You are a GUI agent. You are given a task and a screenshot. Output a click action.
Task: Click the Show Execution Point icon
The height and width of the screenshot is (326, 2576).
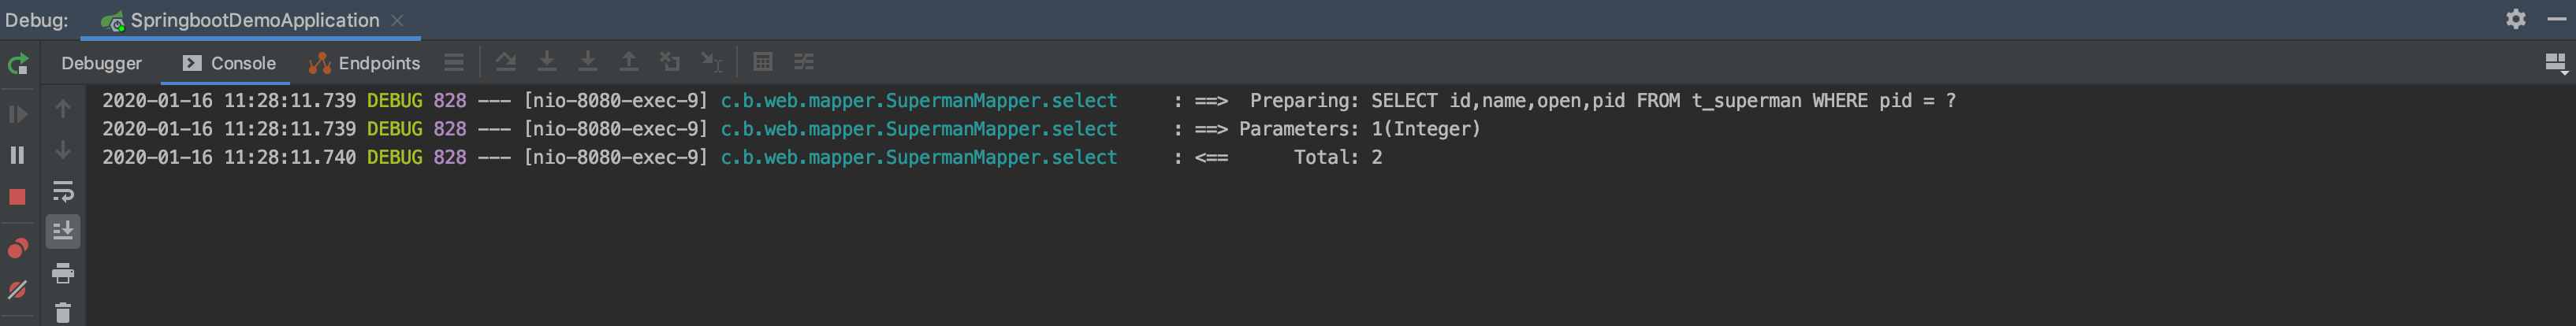pos(454,62)
